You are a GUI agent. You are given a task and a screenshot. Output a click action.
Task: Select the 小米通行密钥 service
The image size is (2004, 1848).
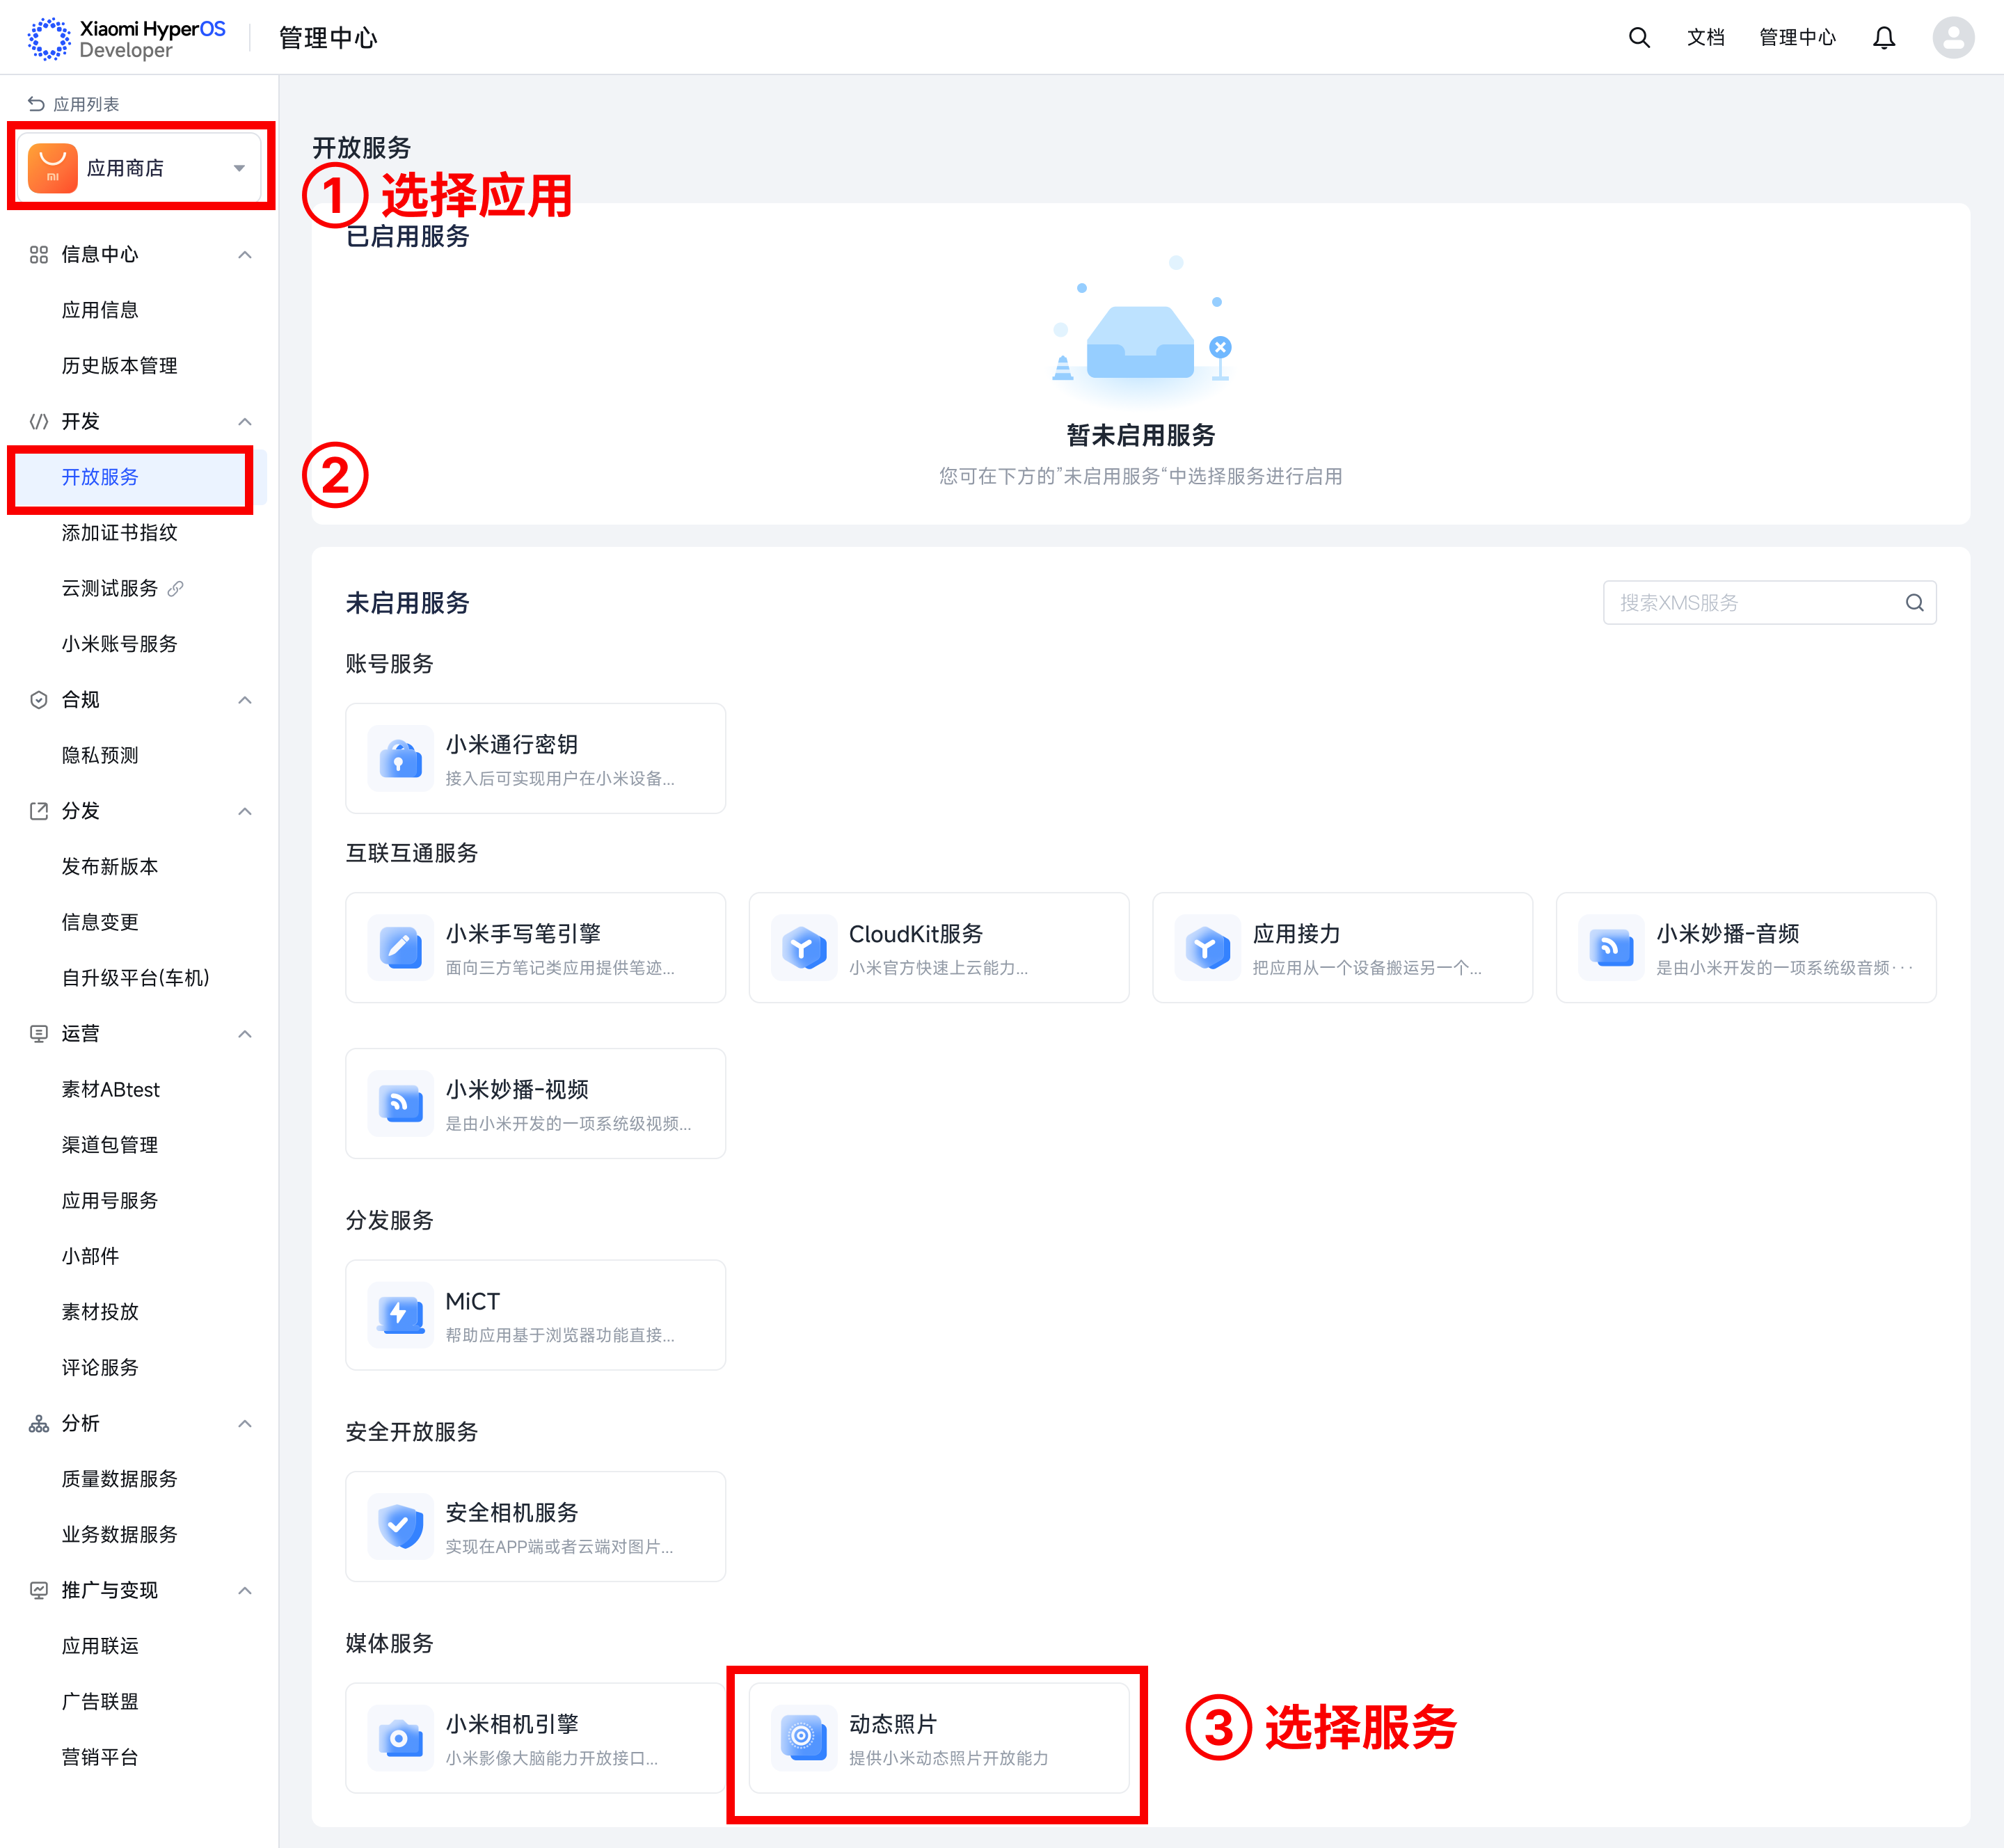[x=535, y=759]
